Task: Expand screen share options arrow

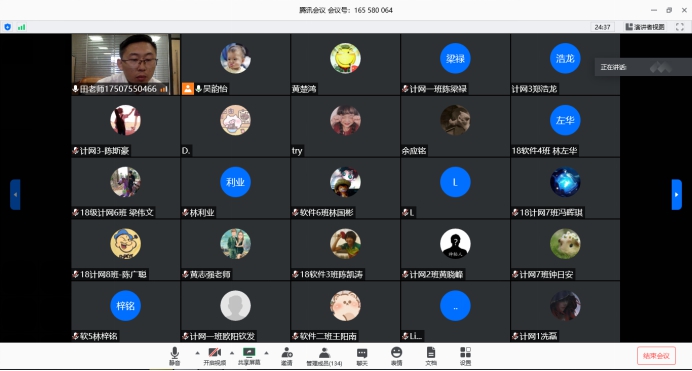Action: (x=266, y=353)
